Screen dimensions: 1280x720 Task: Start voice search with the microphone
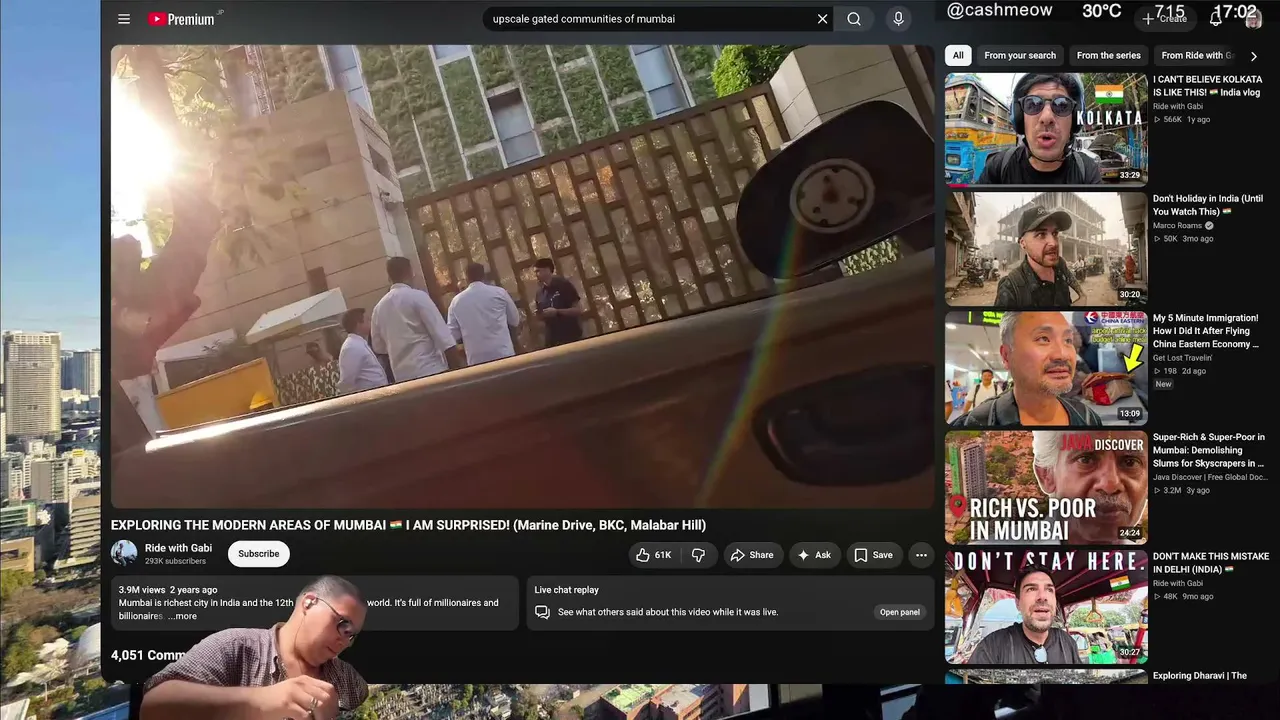898,19
